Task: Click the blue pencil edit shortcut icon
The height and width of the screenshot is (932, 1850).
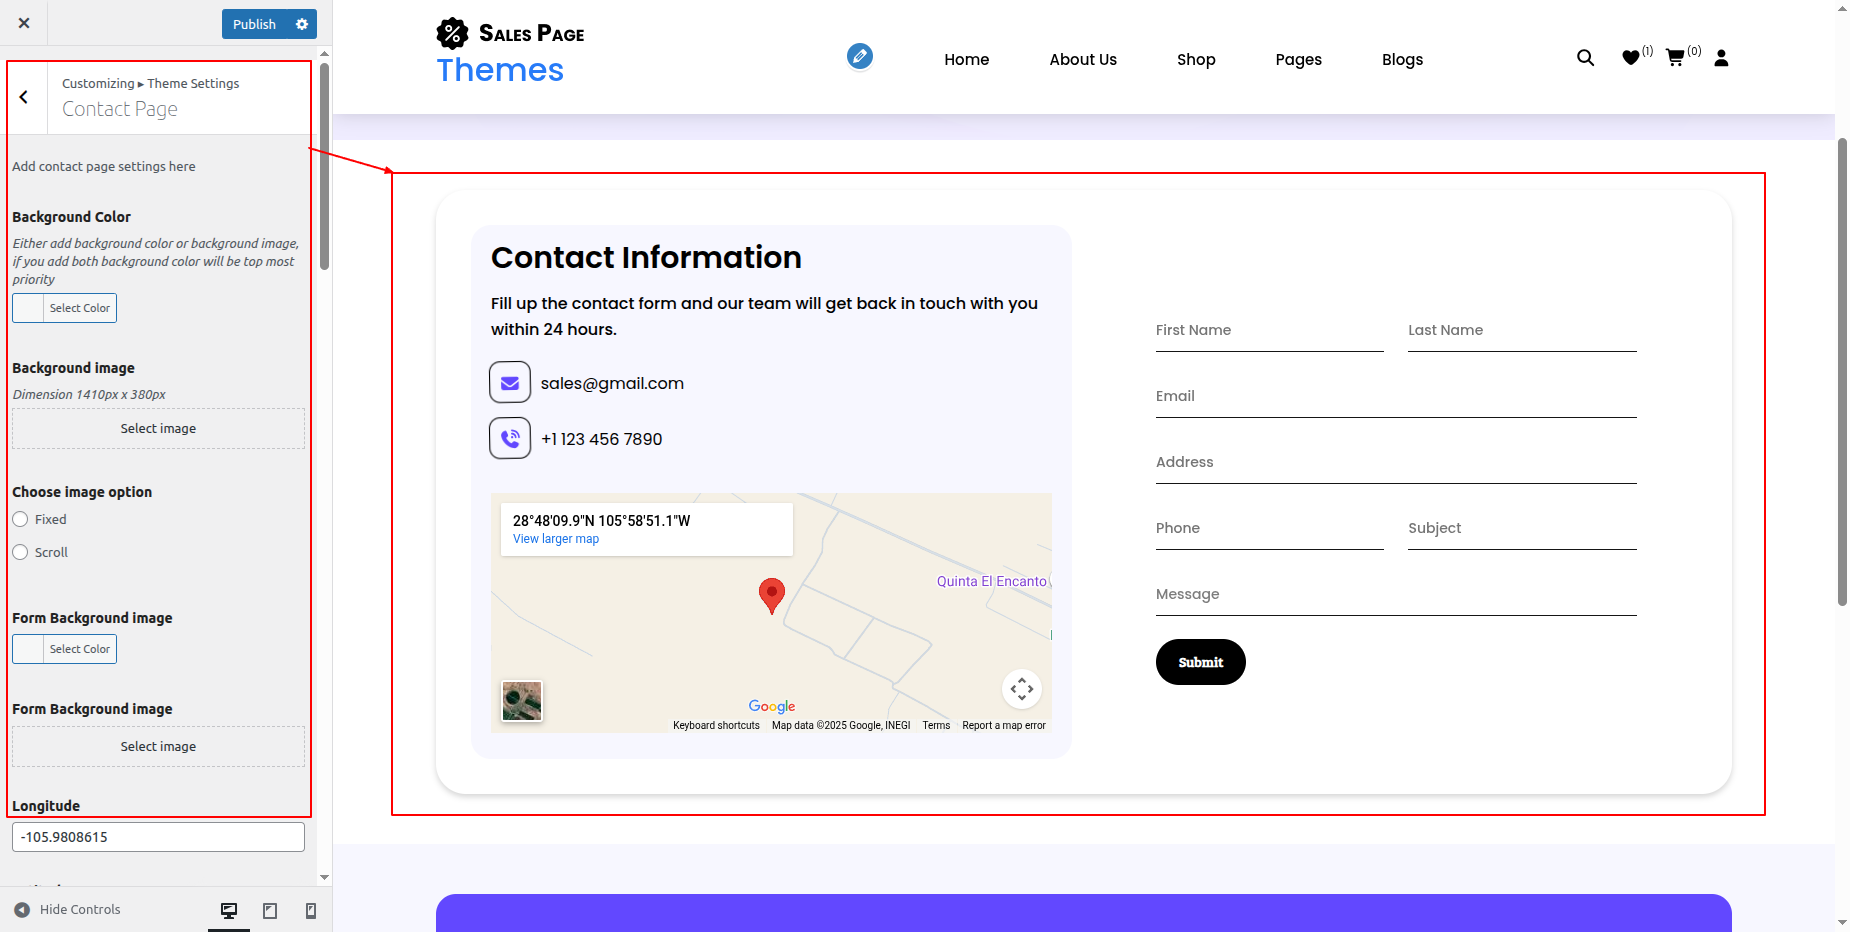Action: (859, 56)
